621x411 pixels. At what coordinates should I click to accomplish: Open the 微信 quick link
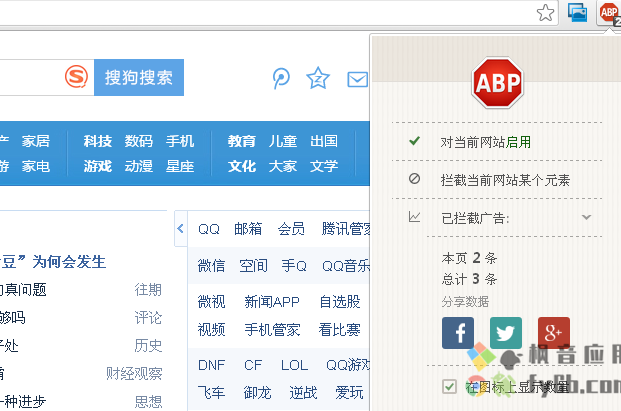coord(211,266)
